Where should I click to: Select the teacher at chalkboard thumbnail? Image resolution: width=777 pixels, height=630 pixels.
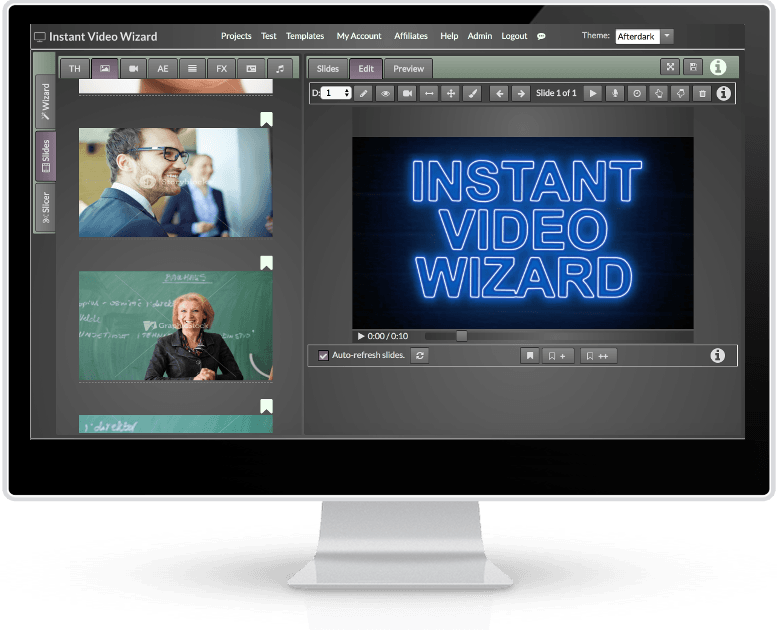pyautogui.click(x=175, y=326)
